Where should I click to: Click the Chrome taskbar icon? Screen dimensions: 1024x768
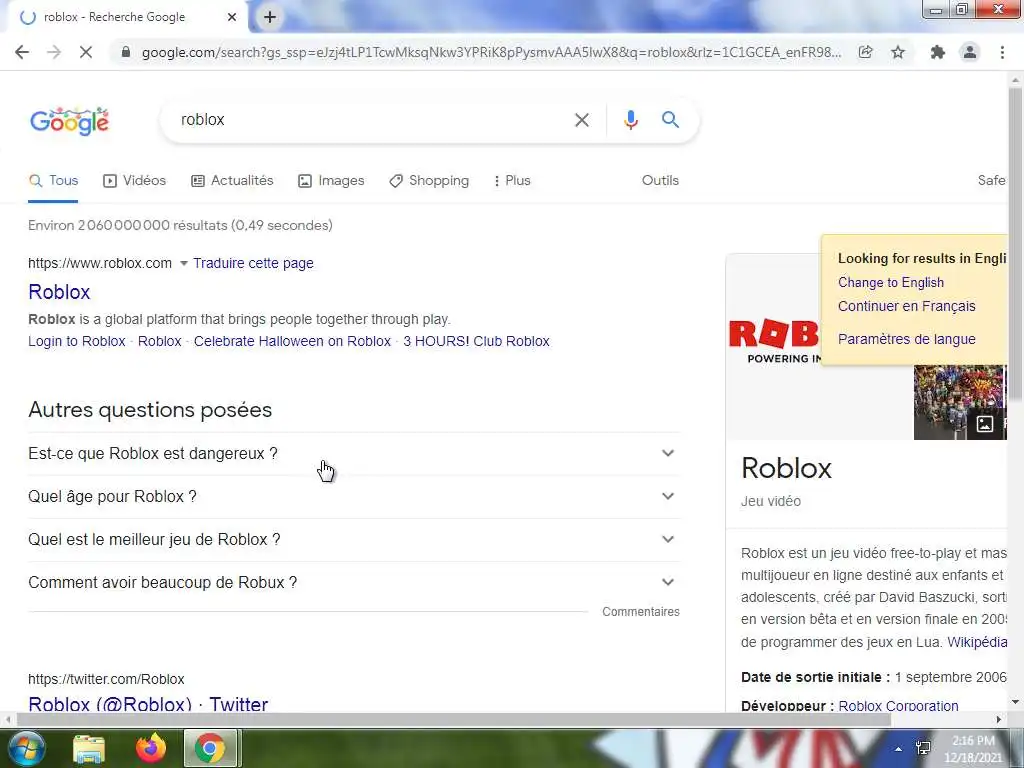pyautogui.click(x=210, y=748)
